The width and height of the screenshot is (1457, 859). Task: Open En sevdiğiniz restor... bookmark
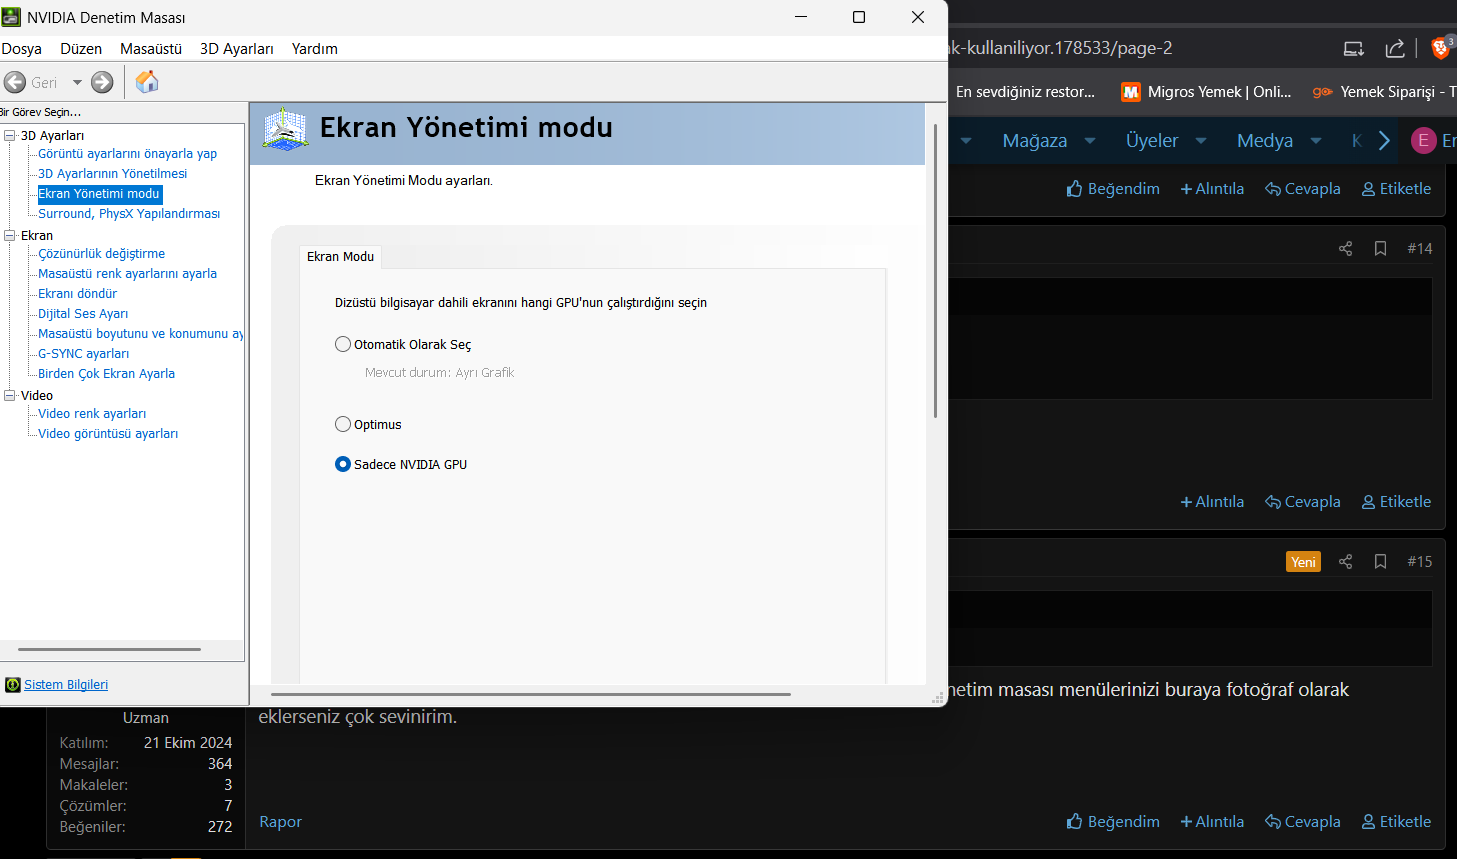1025,92
